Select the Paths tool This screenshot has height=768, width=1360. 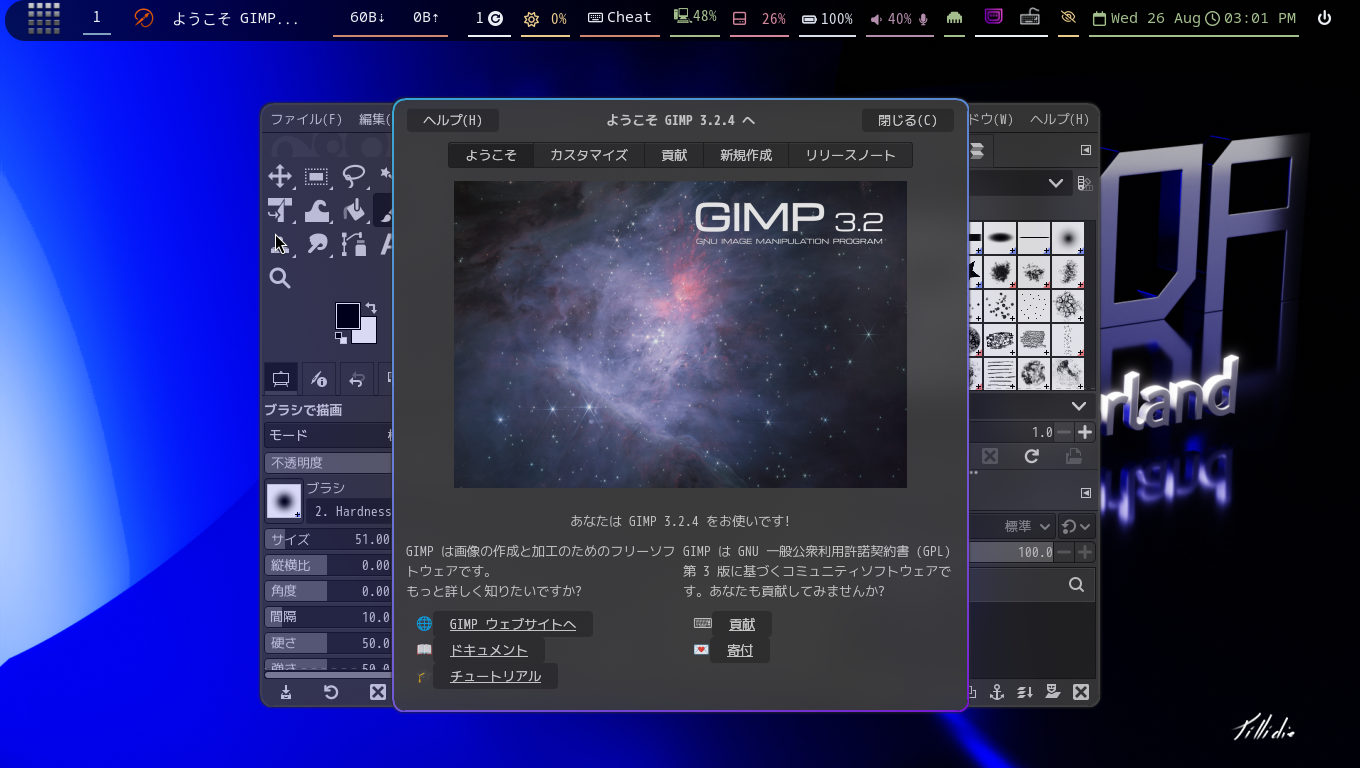point(353,243)
